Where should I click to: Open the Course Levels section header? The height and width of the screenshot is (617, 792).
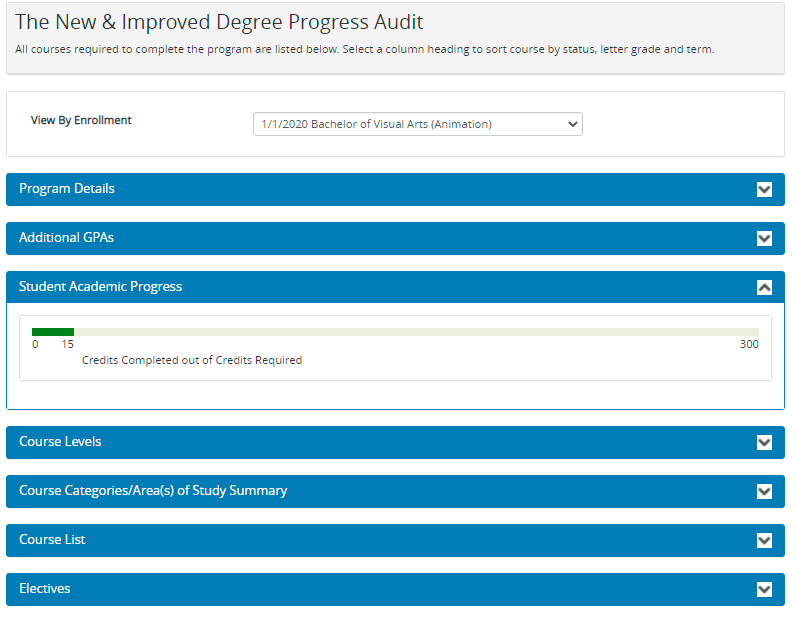pyautogui.click(x=395, y=442)
